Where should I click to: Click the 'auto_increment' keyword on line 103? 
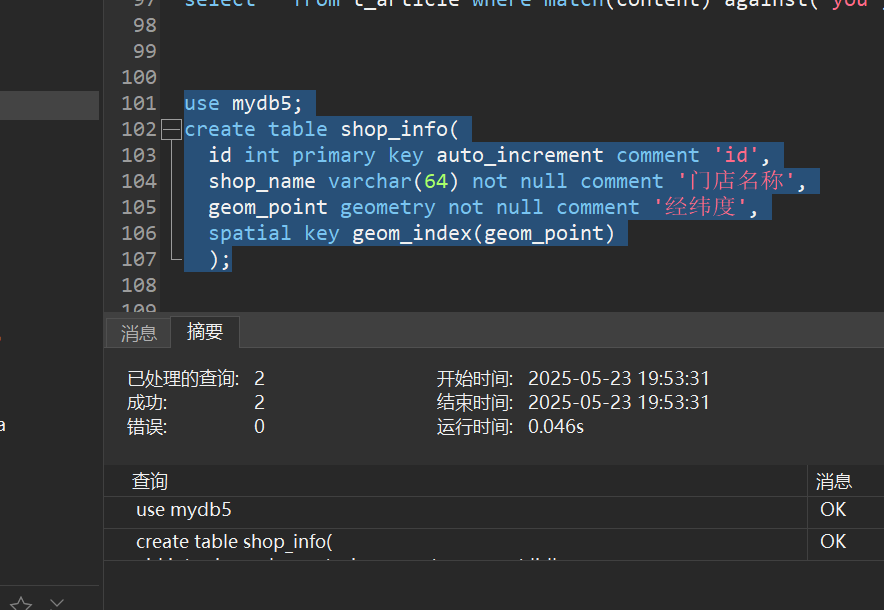coord(520,156)
